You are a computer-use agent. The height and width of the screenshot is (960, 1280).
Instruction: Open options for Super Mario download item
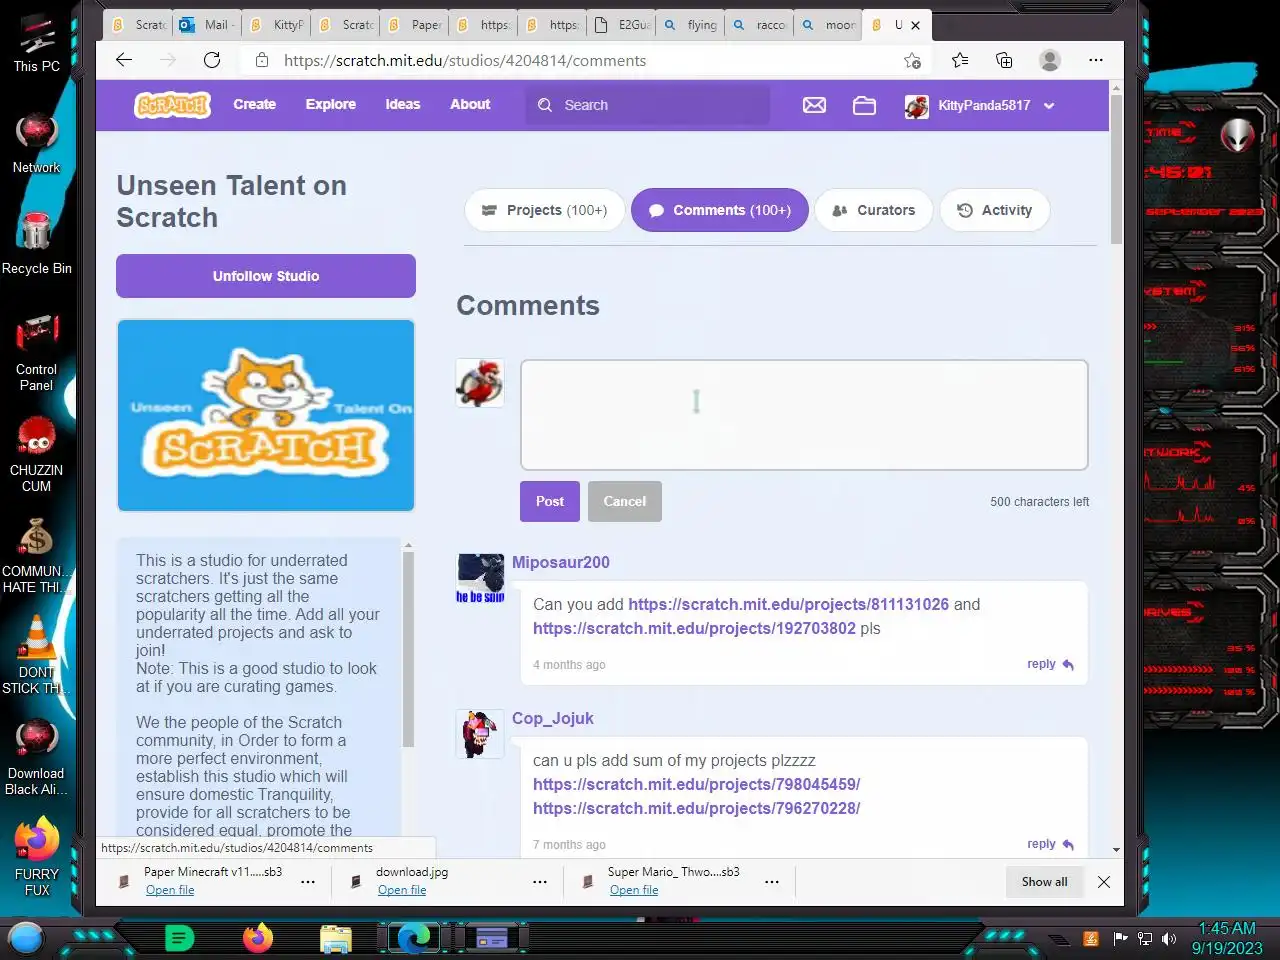click(772, 882)
